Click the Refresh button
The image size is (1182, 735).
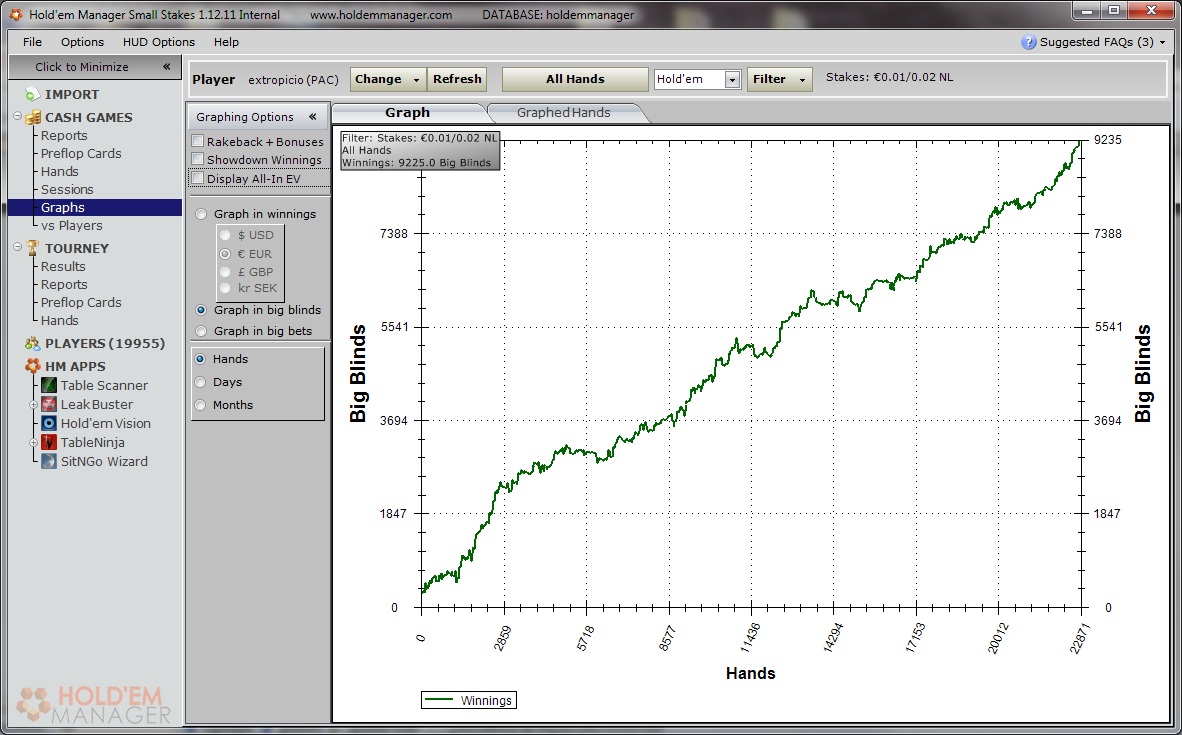pos(457,79)
